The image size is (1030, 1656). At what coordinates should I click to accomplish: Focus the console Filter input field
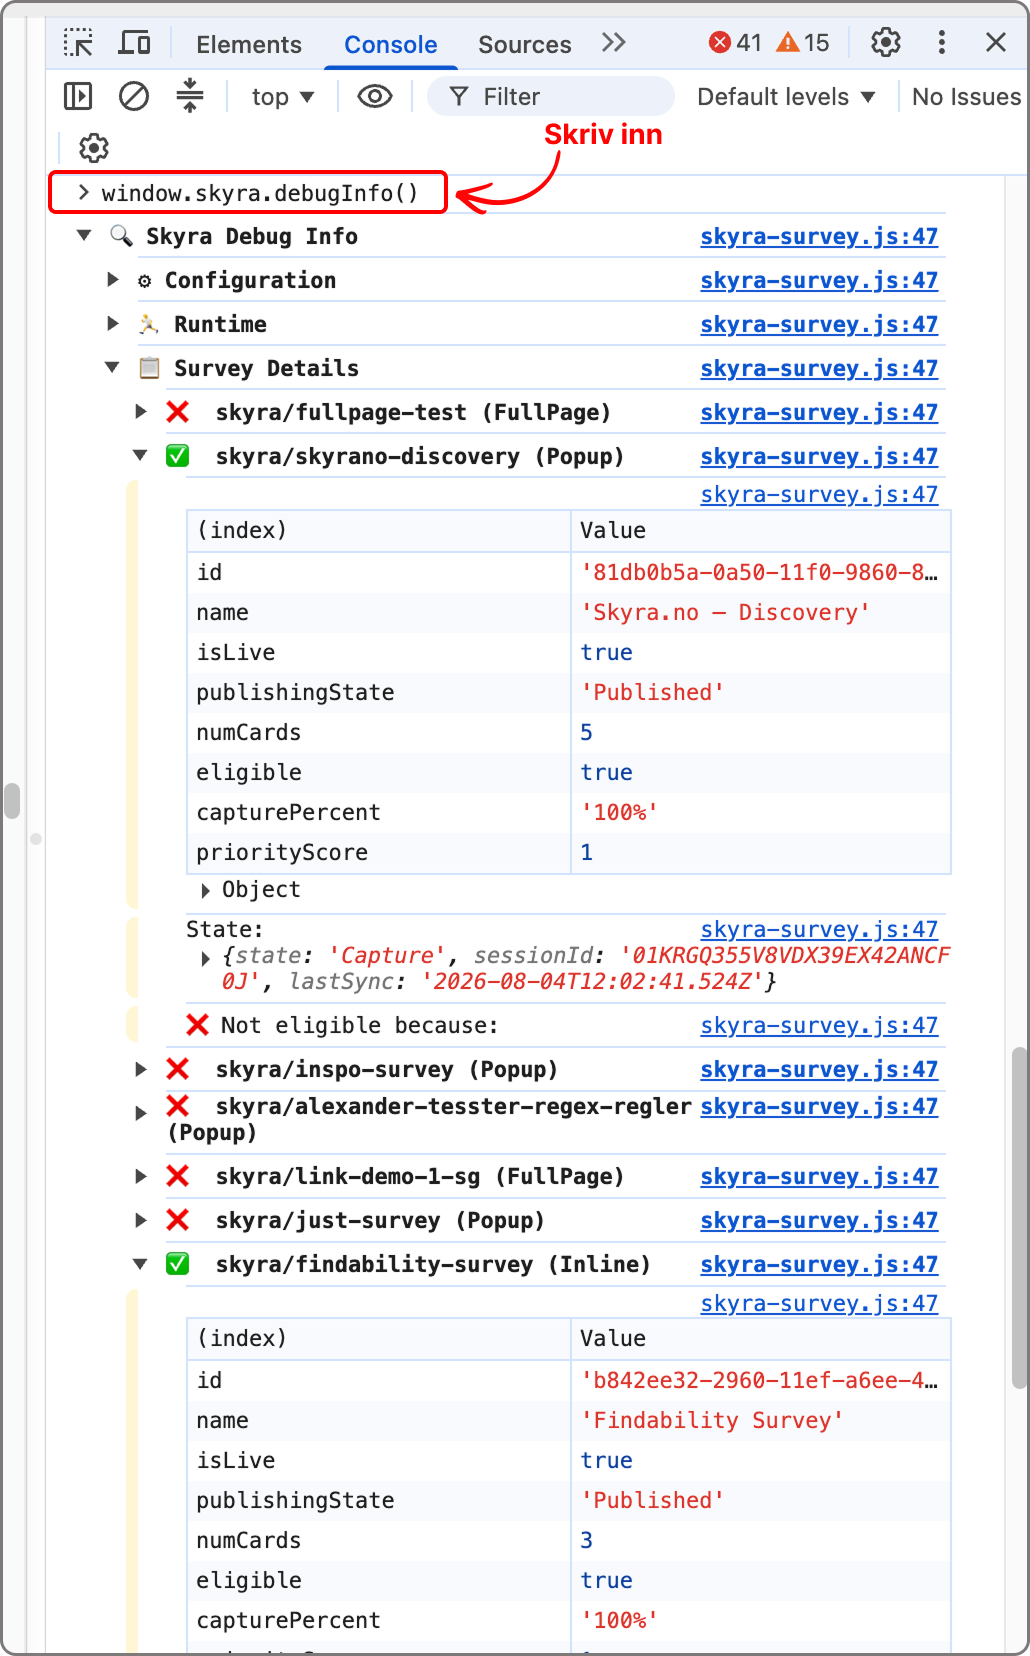point(550,97)
